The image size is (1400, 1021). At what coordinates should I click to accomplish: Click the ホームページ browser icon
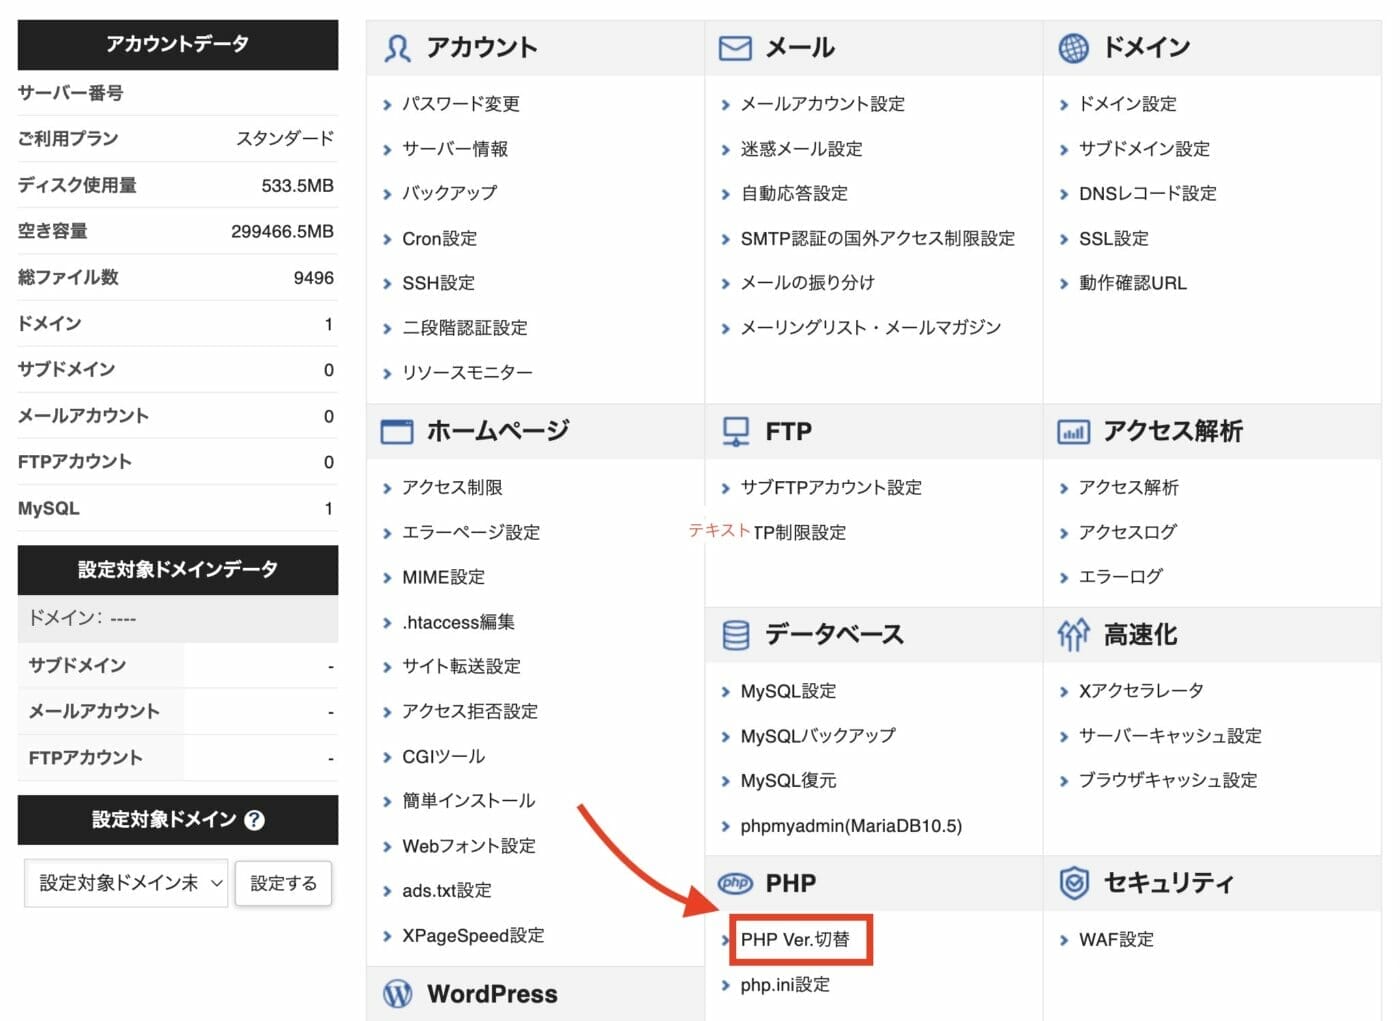click(397, 431)
